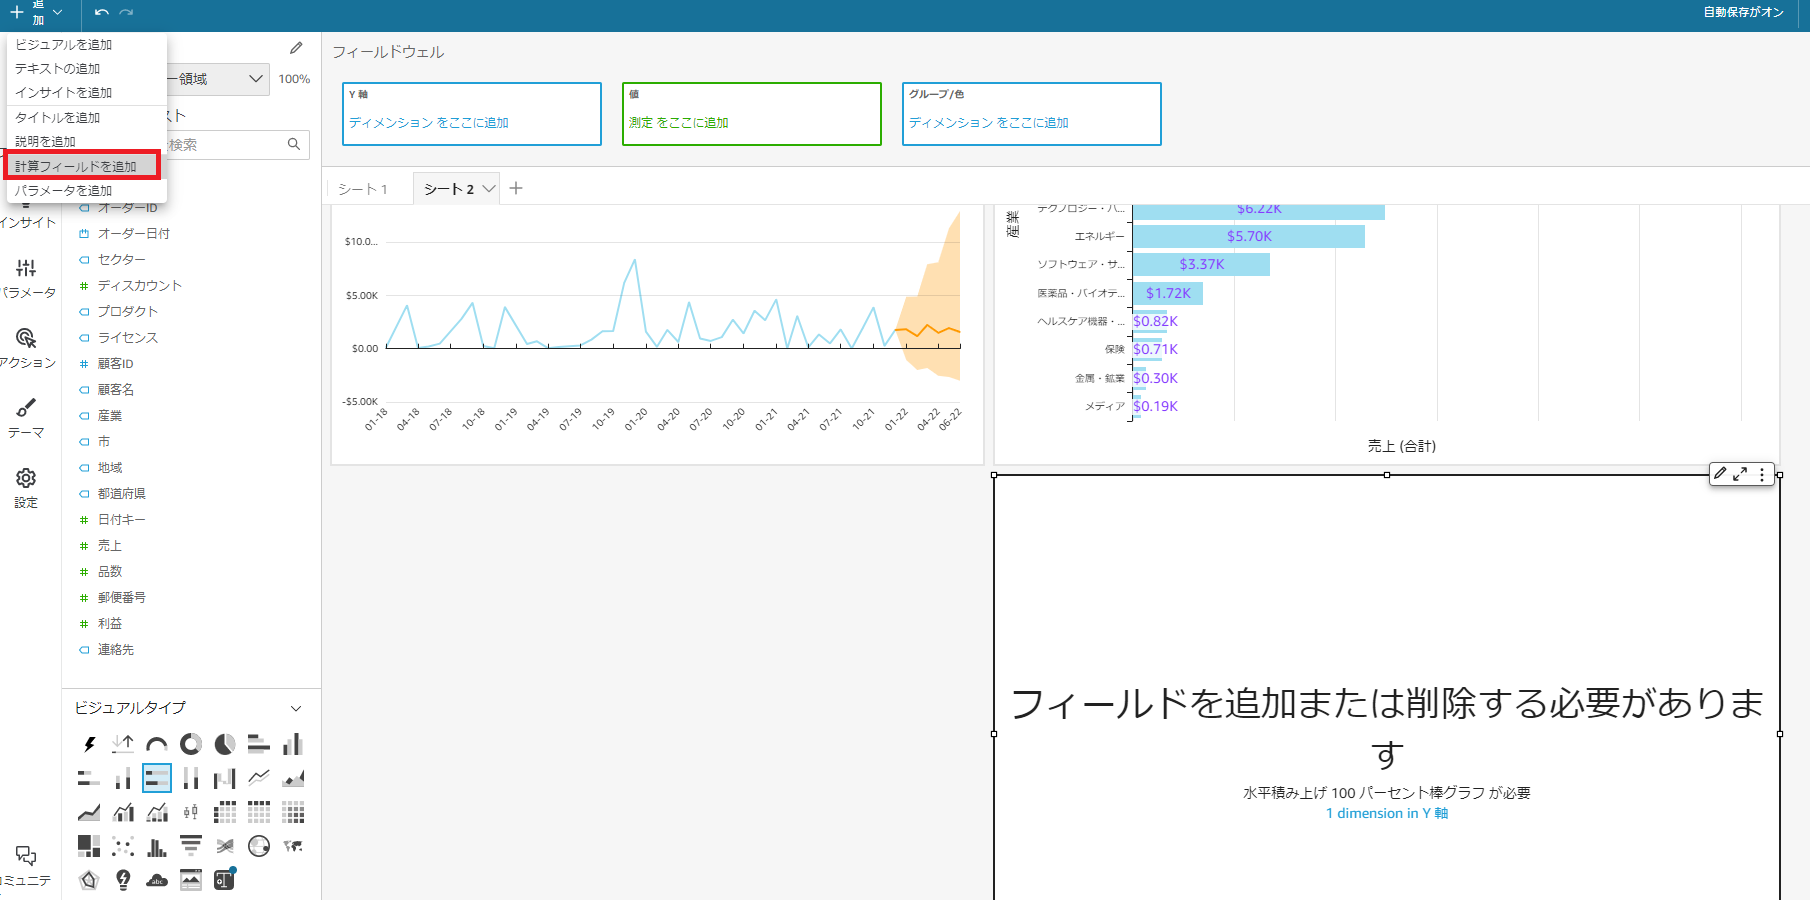The width and height of the screenshot is (1810, 900).
Task: Choose テキストの追加 from the add menu
Action: point(57,68)
